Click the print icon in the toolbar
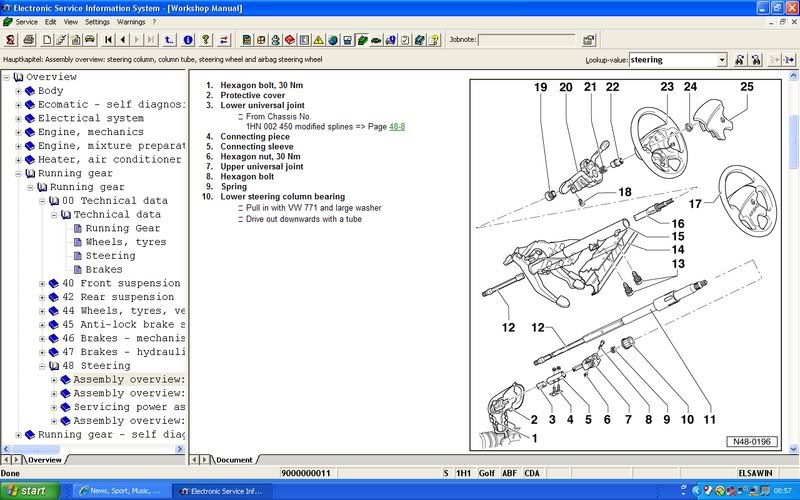Viewport: 800px width, 500px height. [x=29, y=40]
